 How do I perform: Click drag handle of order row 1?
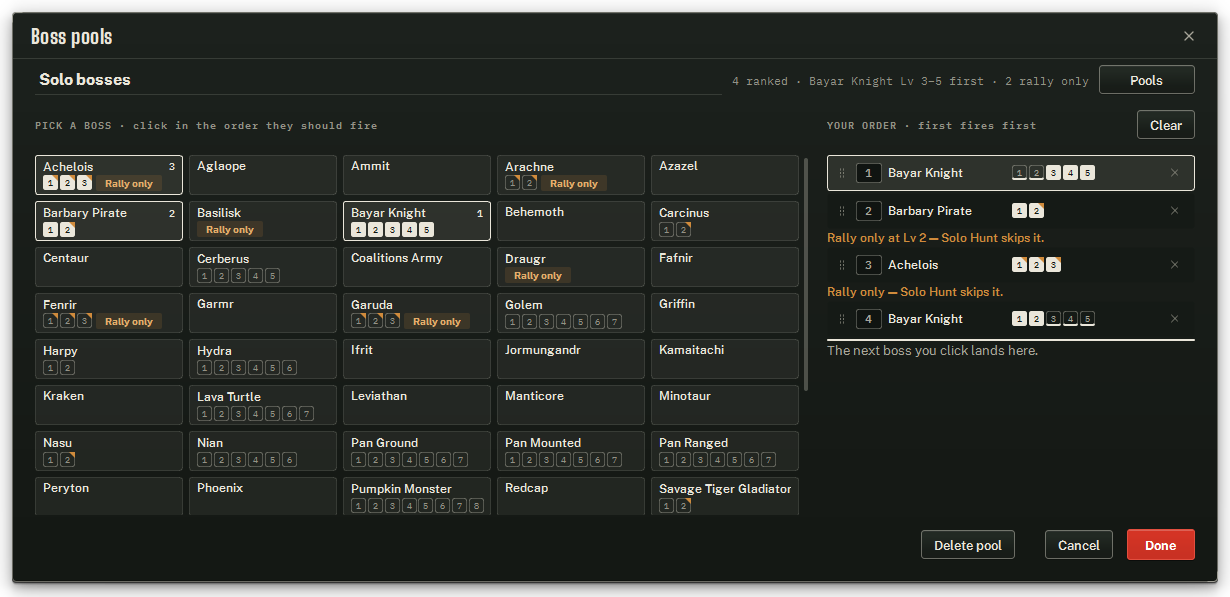coord(841,173)
